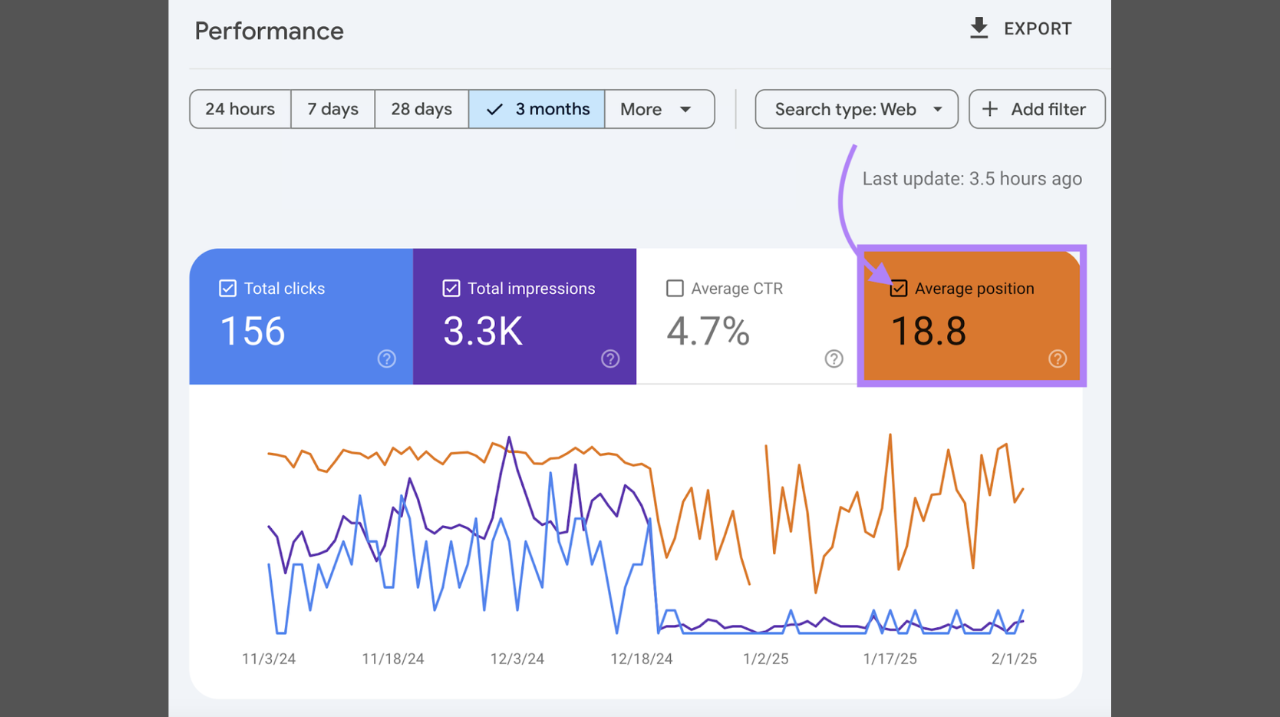1280x717 pixels.
Task: Uncheck the Total impressions checkbox
Action: click(x=451, y=288)
